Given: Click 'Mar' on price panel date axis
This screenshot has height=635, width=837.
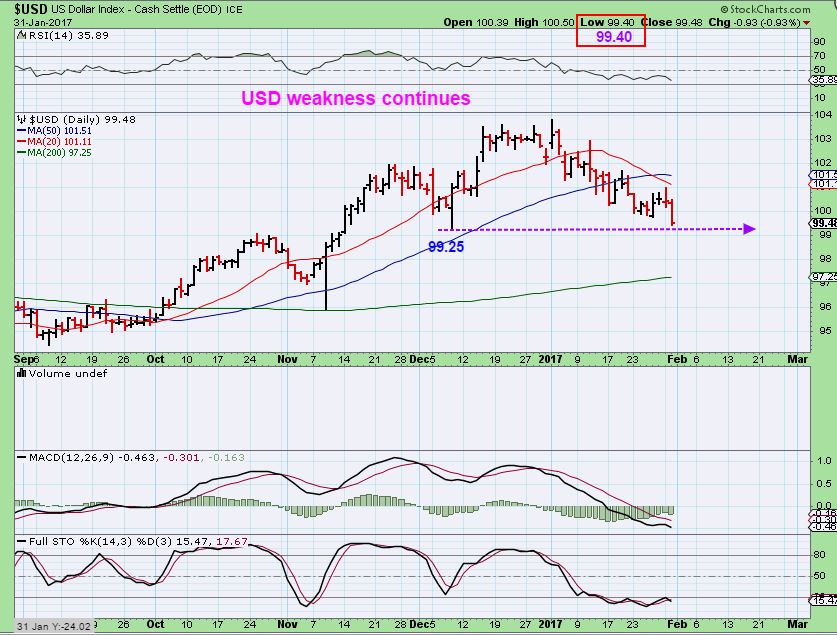Looking at the screenshot, I should click(797, 359).
